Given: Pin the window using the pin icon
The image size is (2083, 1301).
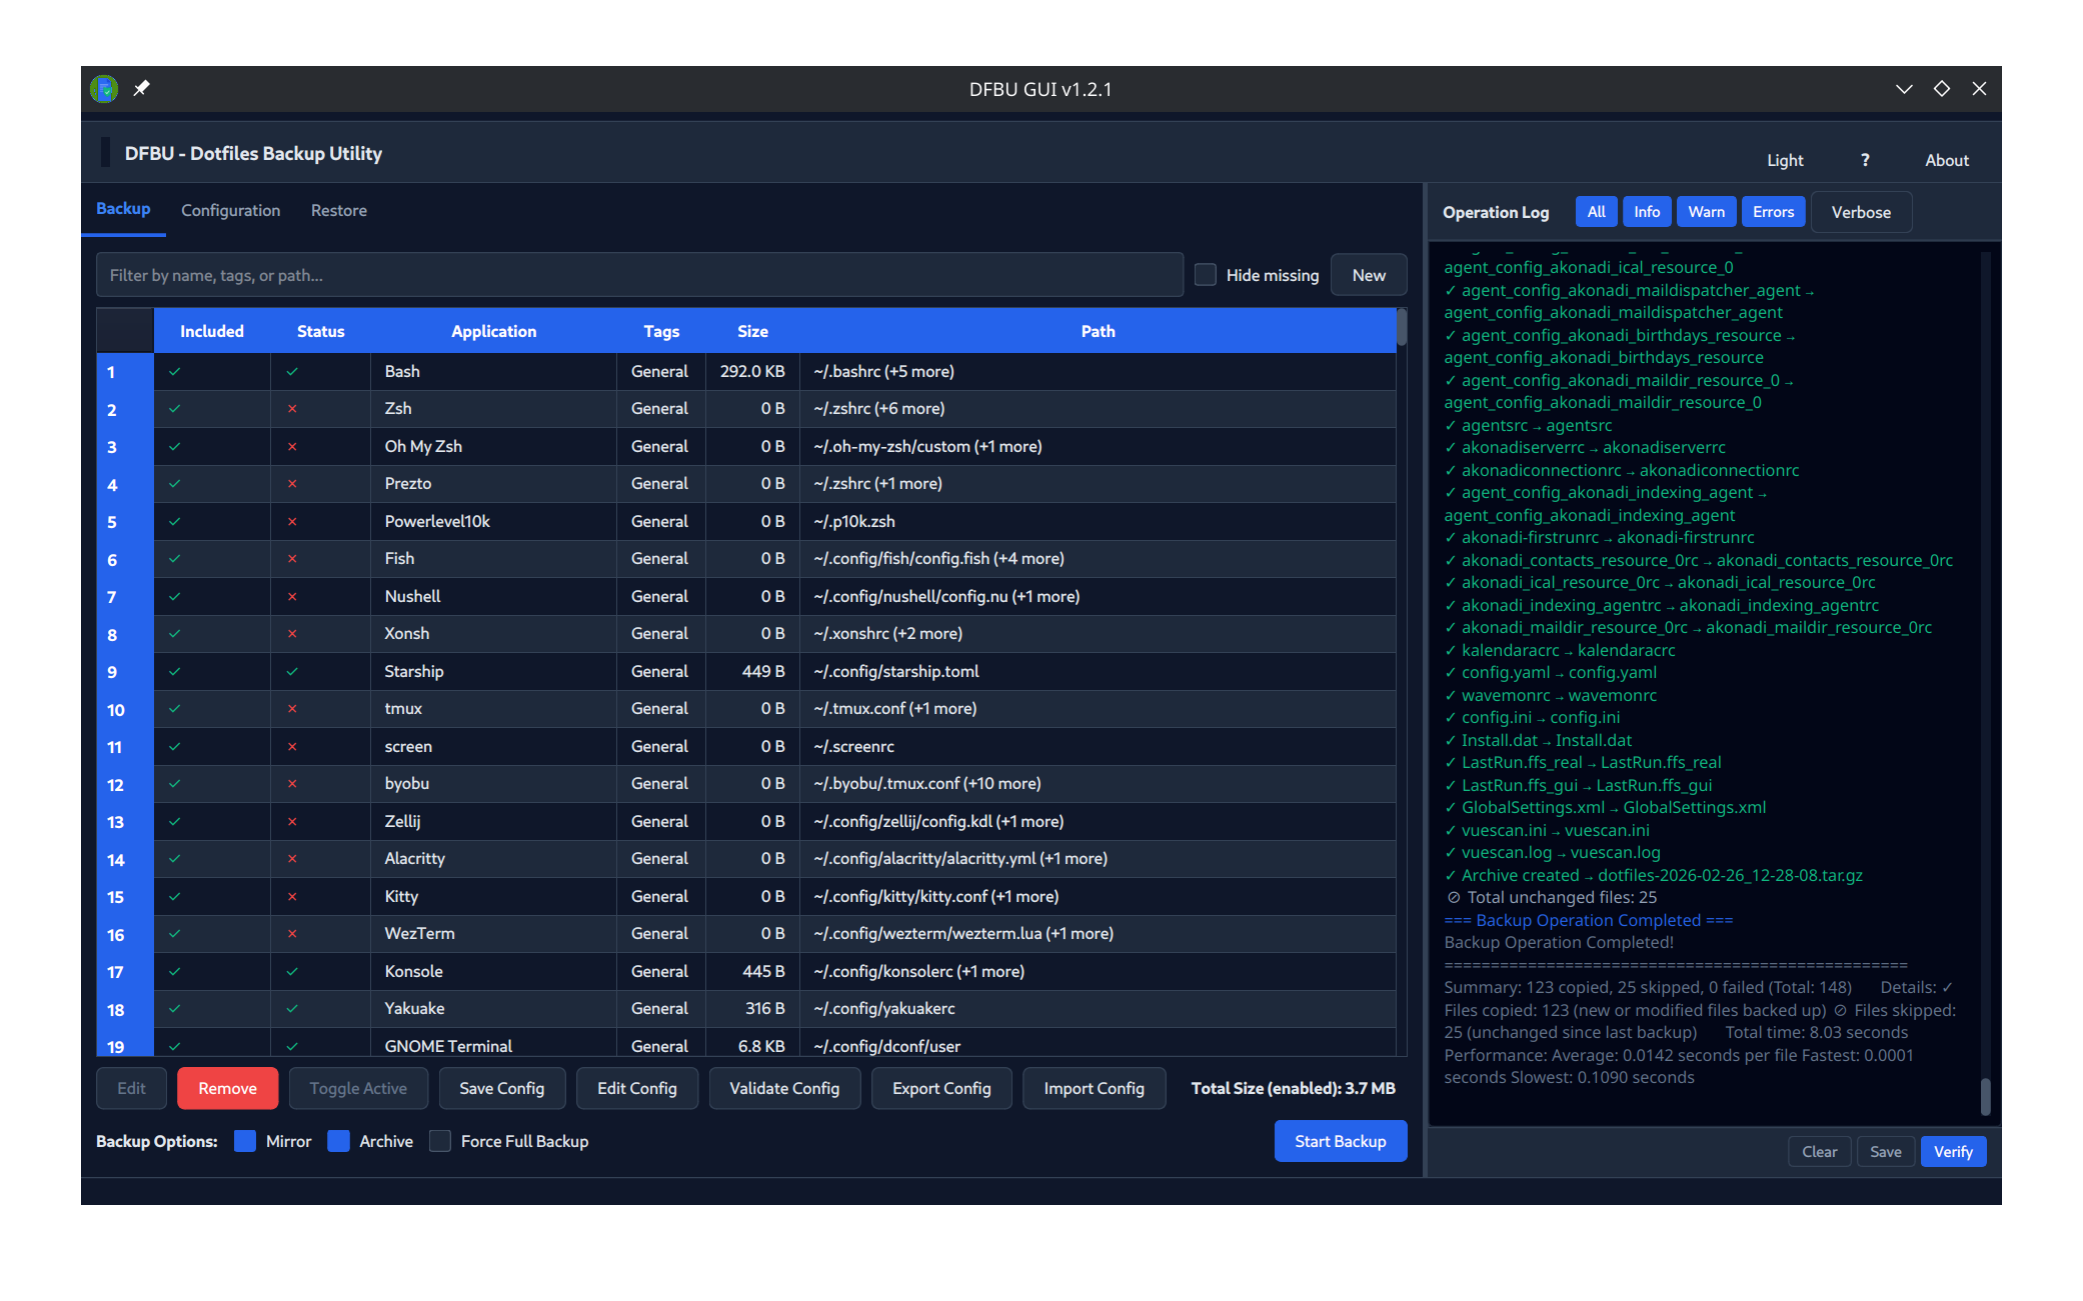Looking at the screenshot, I should click(x=141, y=89).
